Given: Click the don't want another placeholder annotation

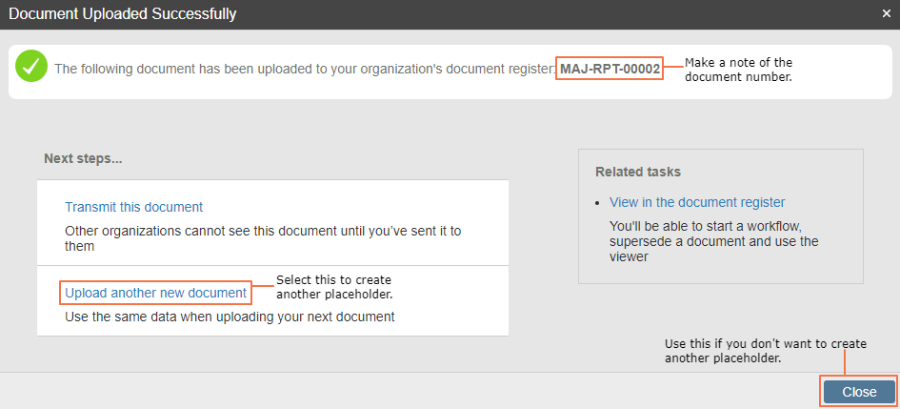Looking at the screenshot, I should (x=766, y=350).
